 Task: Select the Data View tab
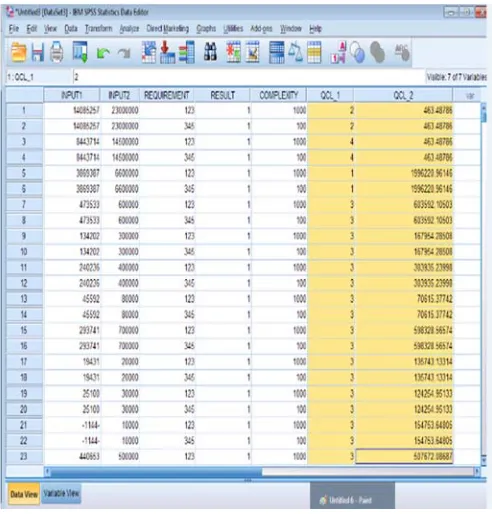24,494
